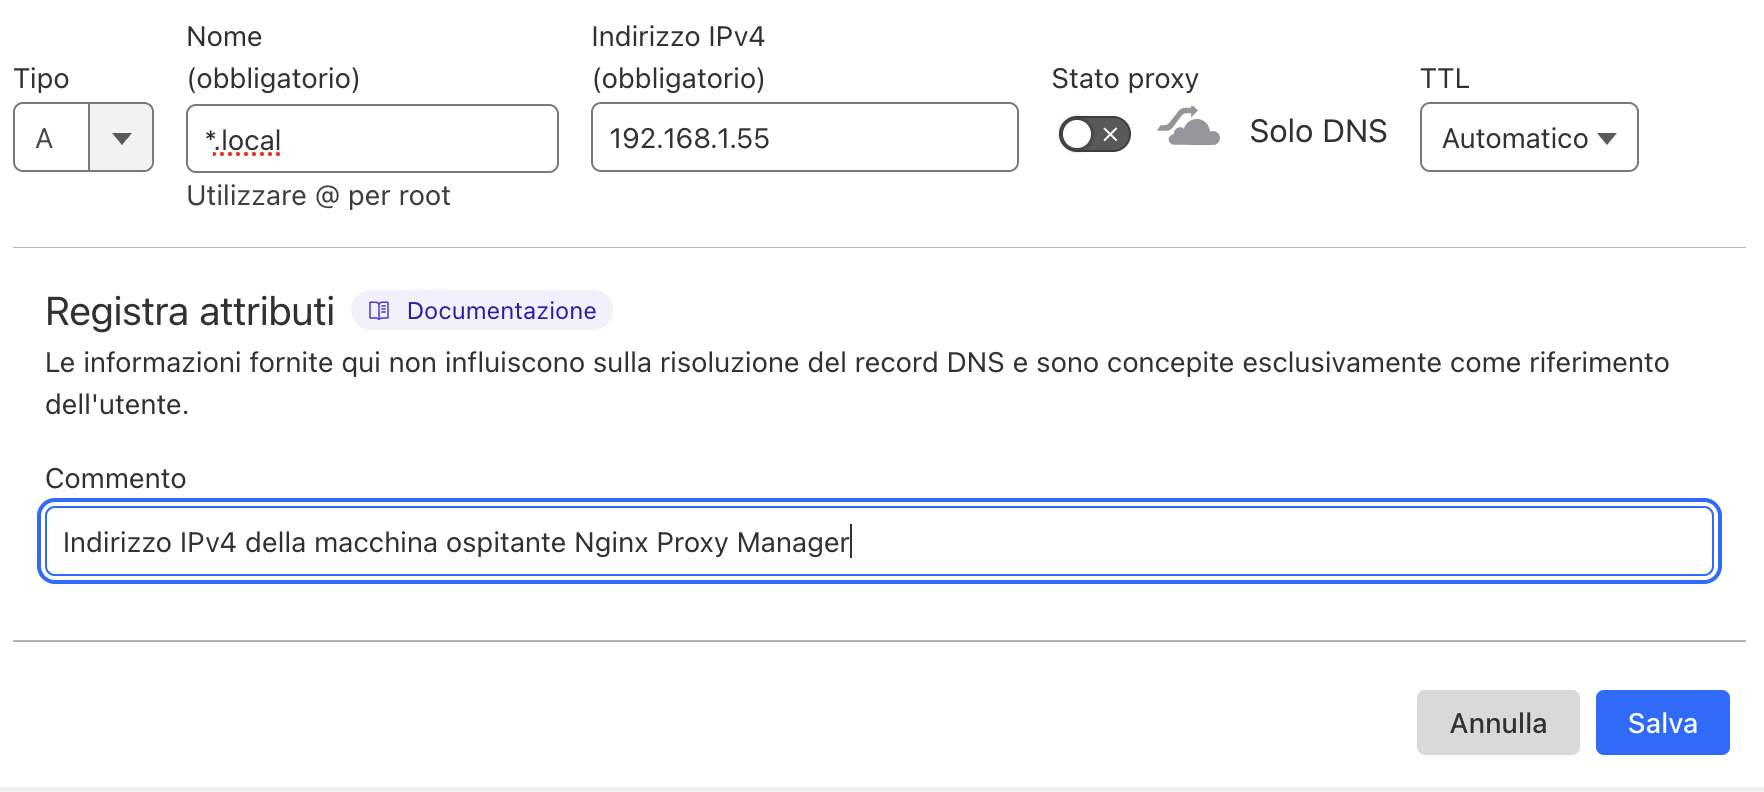Click the open-book Documentazione icon
The image size is (1764, 792).
tap(377, 311)
